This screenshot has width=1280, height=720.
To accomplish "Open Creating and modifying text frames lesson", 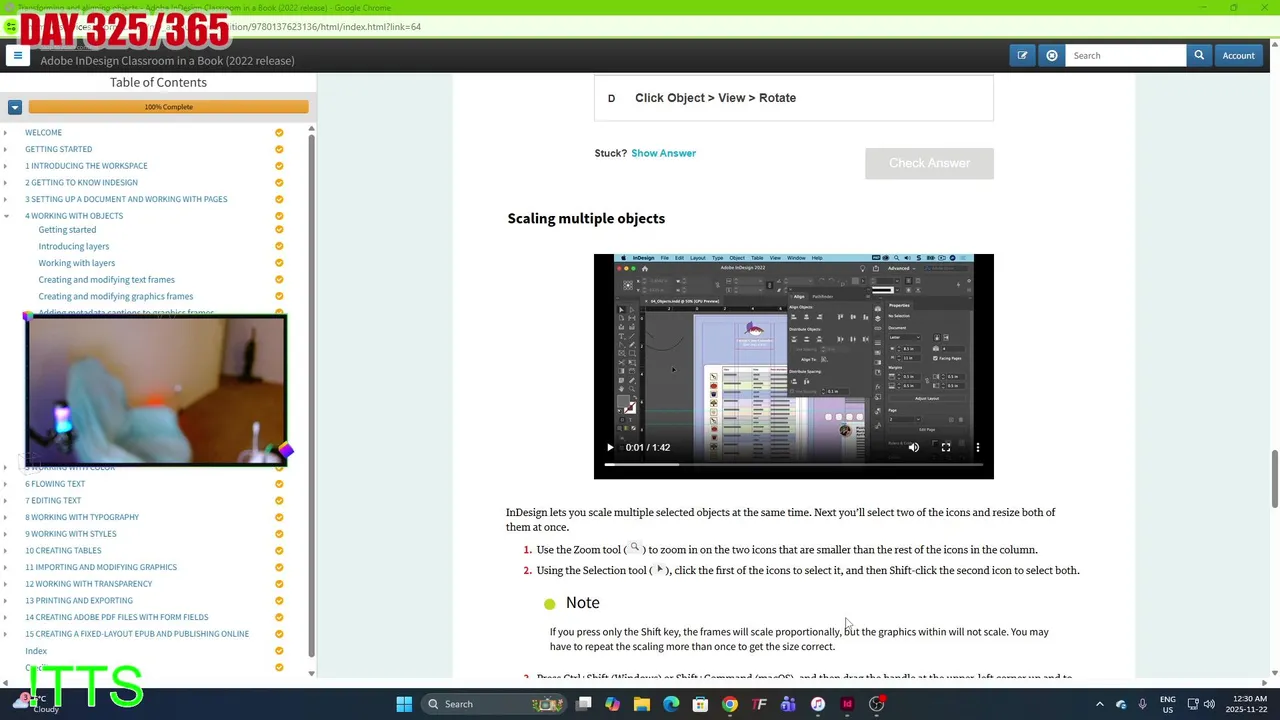I will 106,280.
